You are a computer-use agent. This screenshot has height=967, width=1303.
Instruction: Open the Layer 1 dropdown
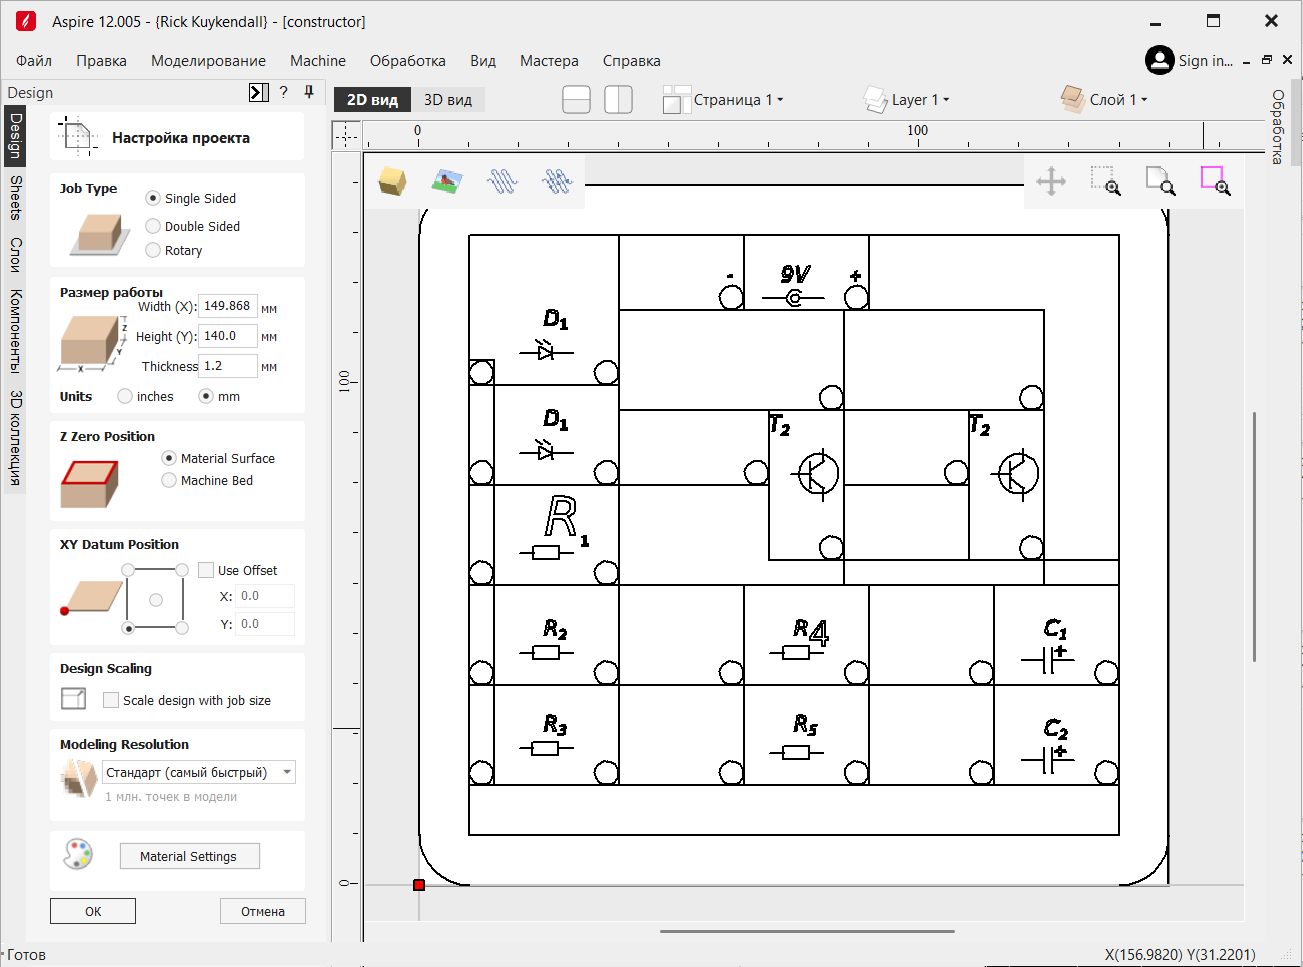919,99
